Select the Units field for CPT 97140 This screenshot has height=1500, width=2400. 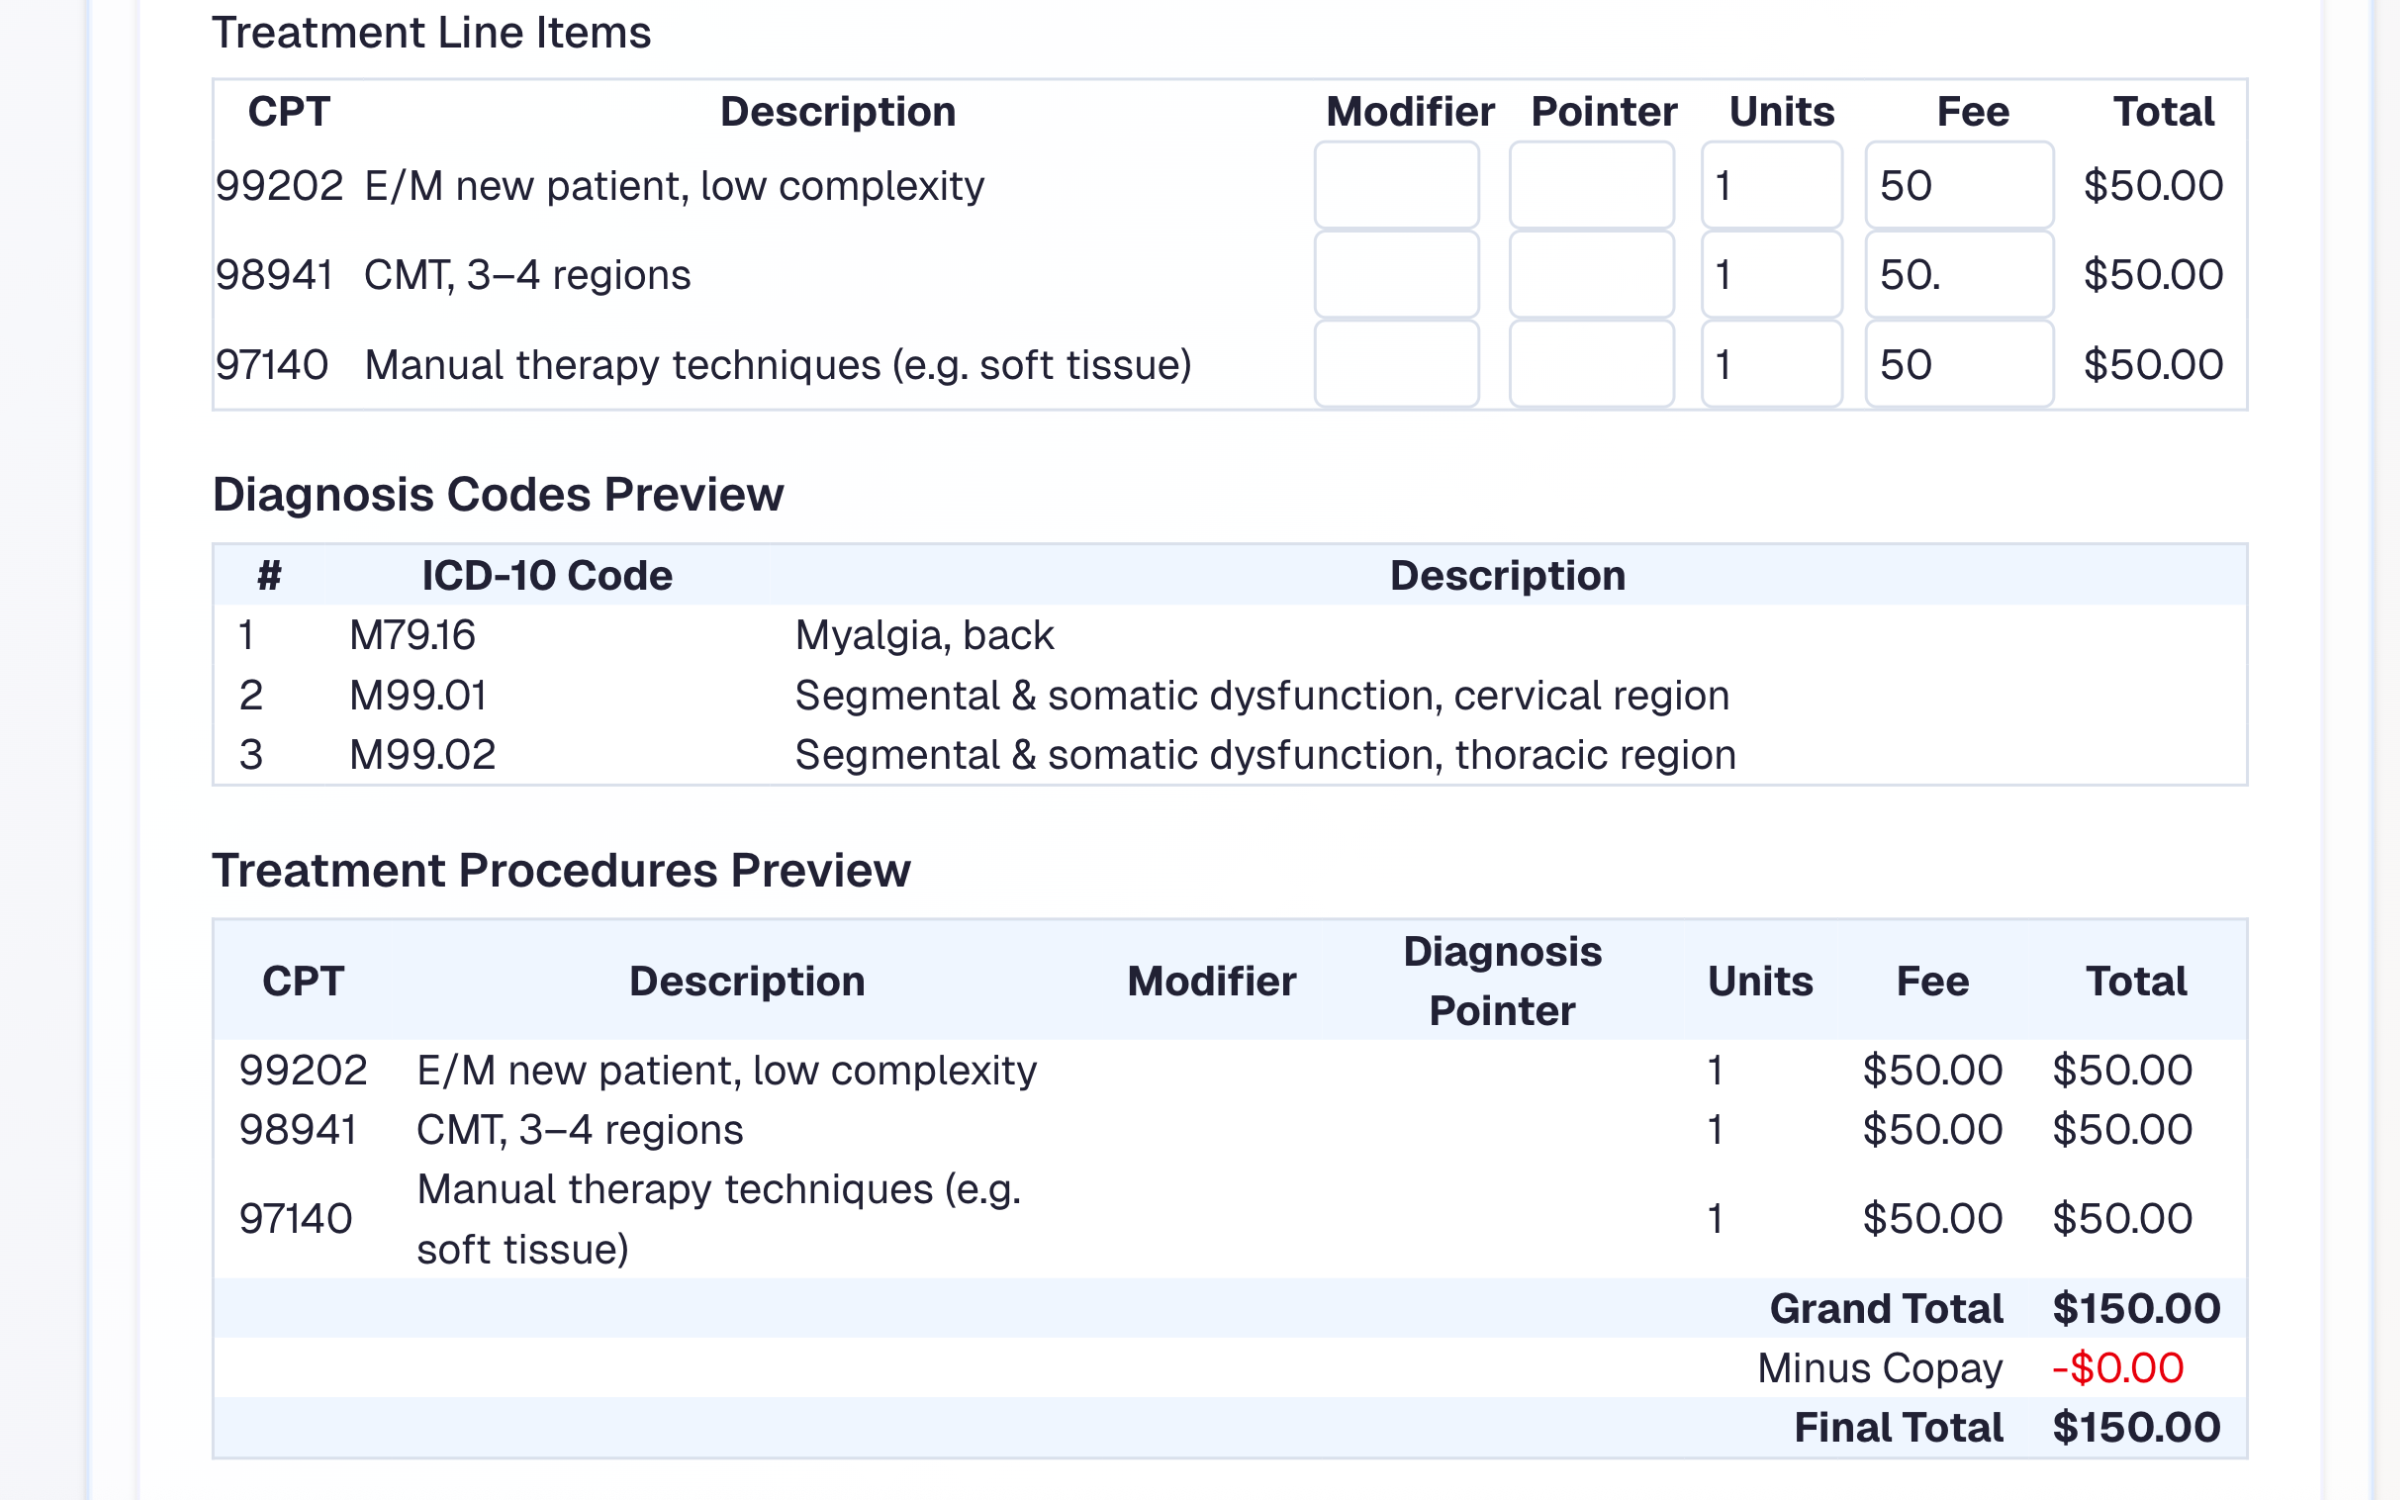(x=1770, y=364)
